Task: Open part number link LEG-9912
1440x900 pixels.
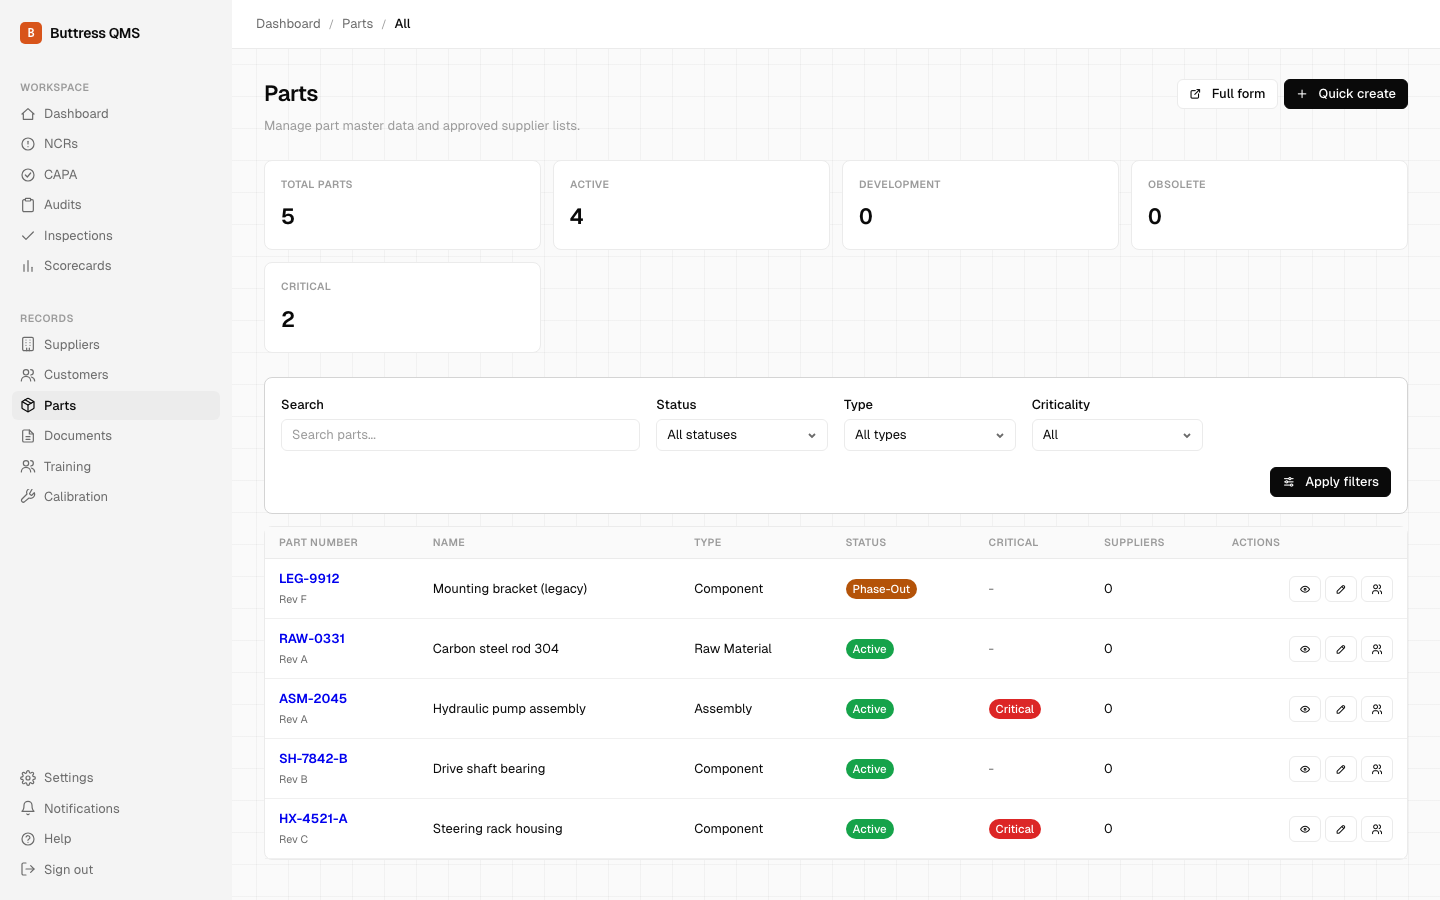Action: tap(309, 579)
